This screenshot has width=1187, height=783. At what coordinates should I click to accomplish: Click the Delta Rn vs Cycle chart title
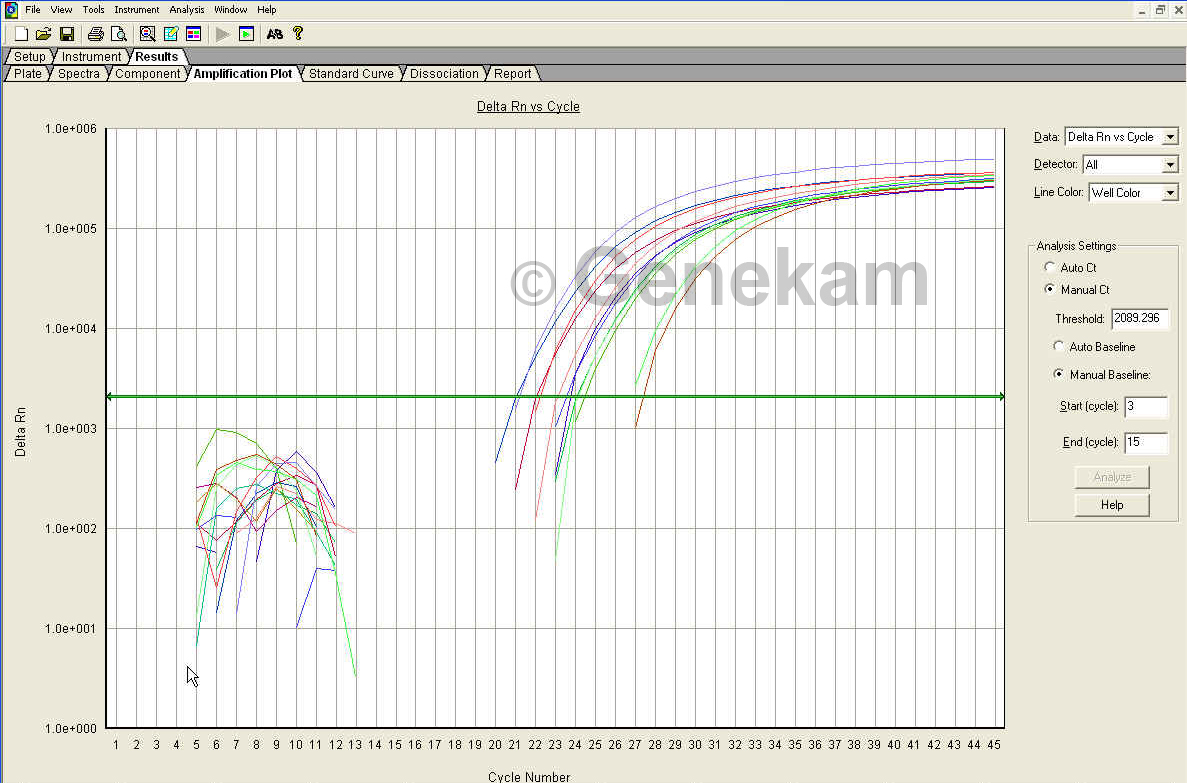[528, 107]
